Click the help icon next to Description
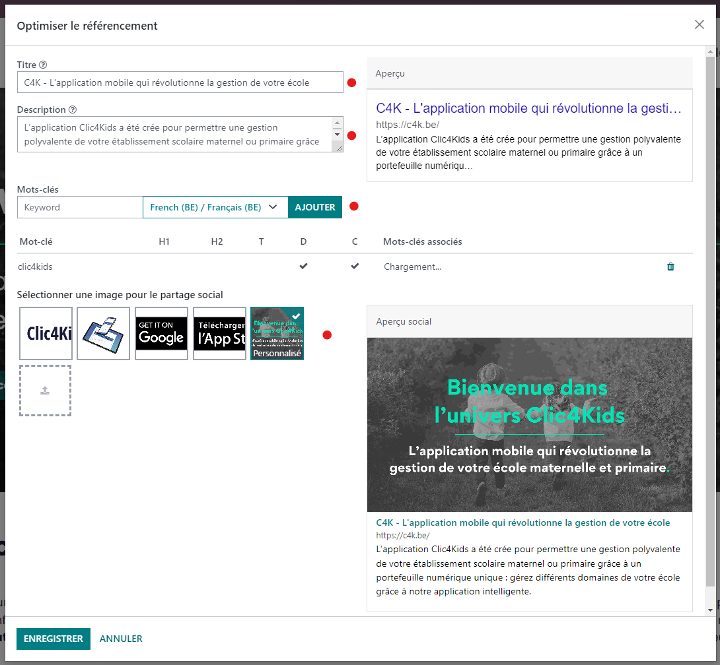Image resolution: width=720 pixels, height=665 pixels. pos(73,110)
